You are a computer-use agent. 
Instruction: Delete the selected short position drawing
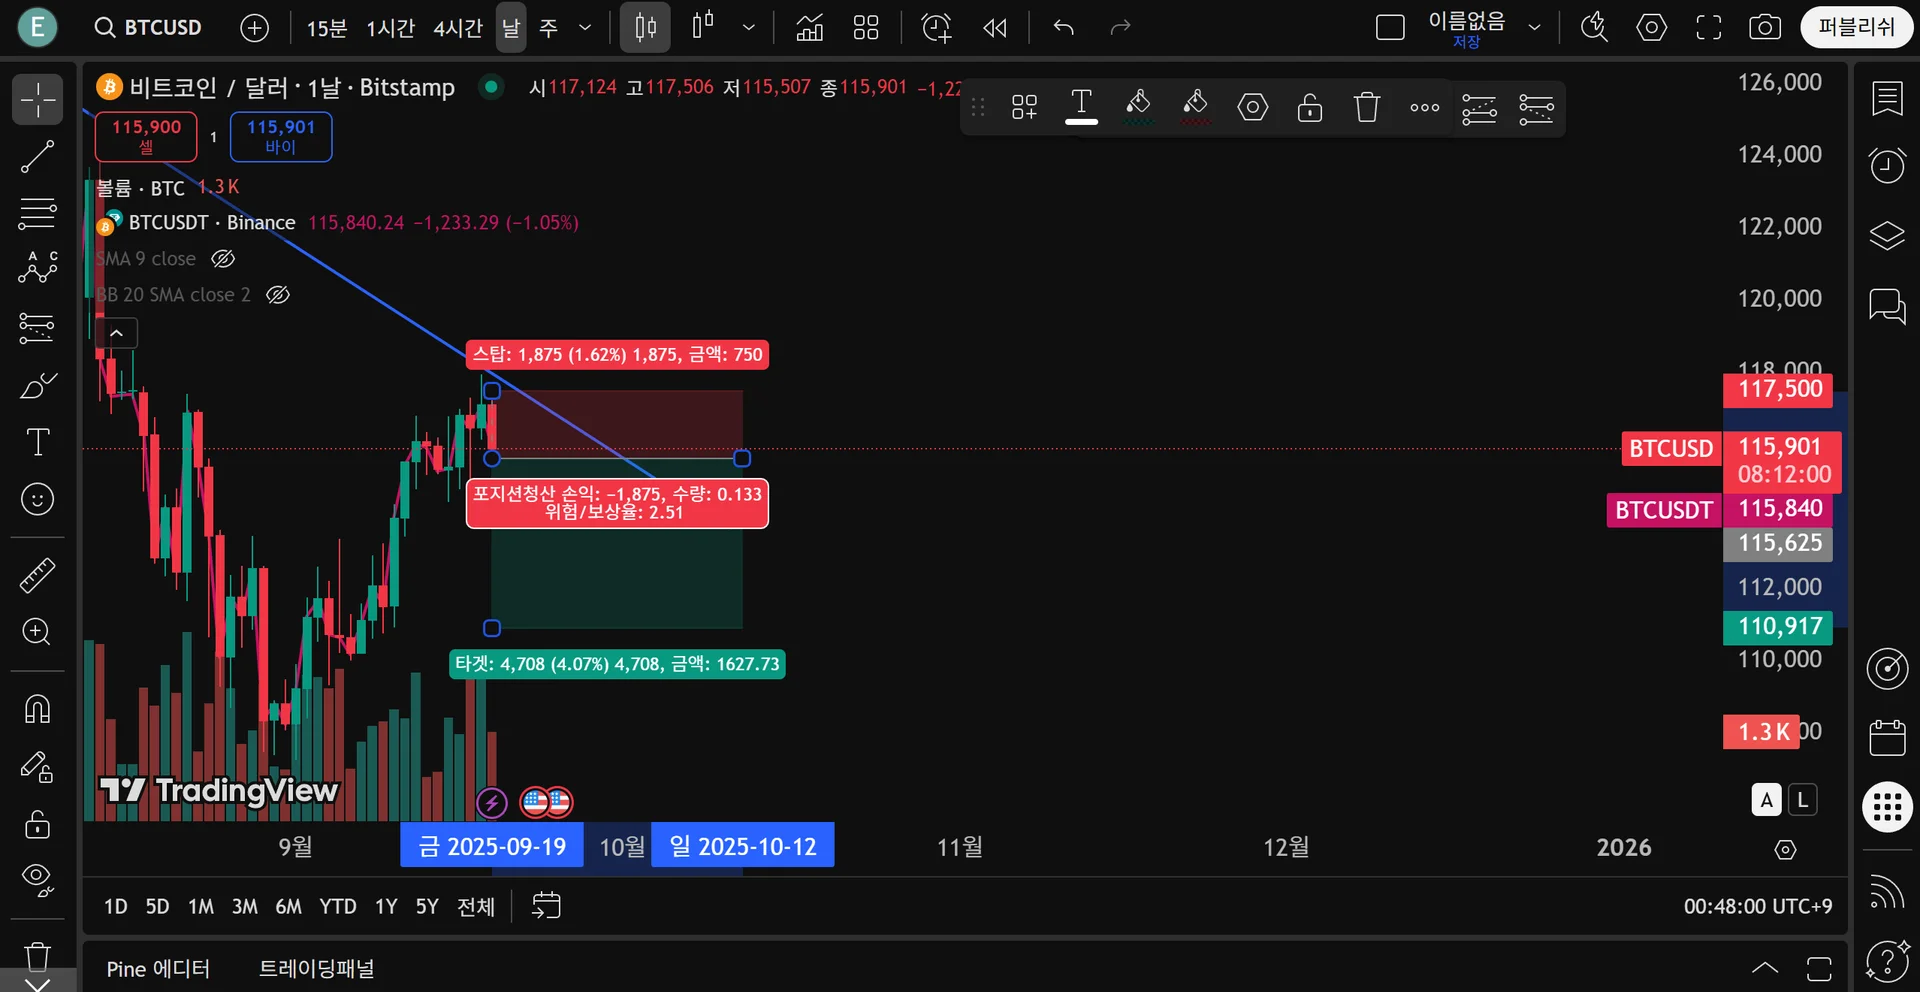click(x=1367, y=106)
